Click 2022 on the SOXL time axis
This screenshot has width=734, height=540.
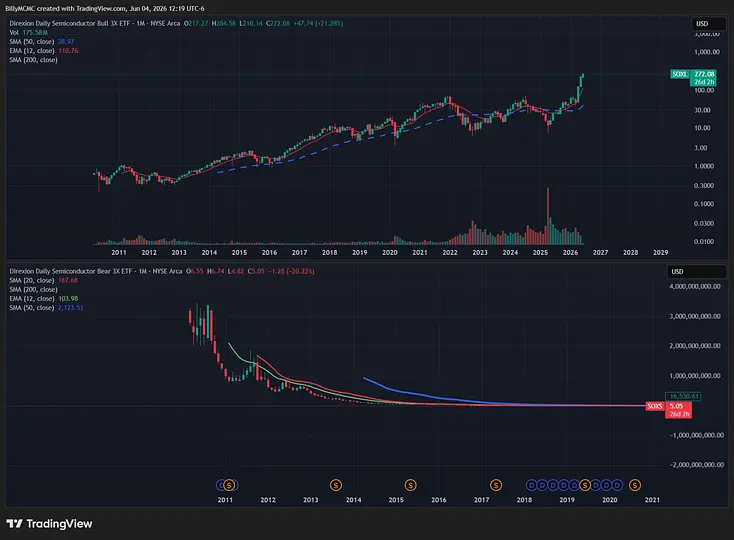tap(450, 252)
